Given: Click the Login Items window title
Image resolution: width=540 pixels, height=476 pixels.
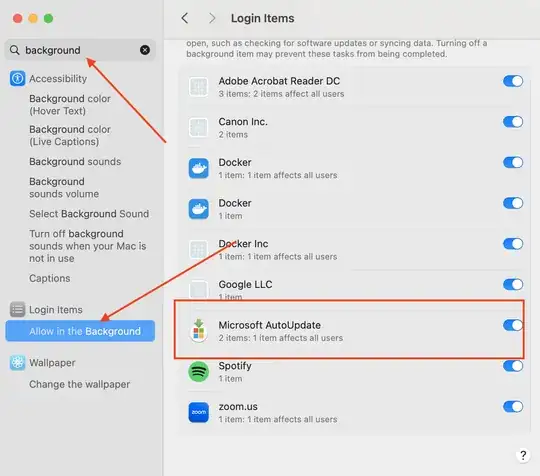Looking at the screenshot, I should click(x=262, y=18).
